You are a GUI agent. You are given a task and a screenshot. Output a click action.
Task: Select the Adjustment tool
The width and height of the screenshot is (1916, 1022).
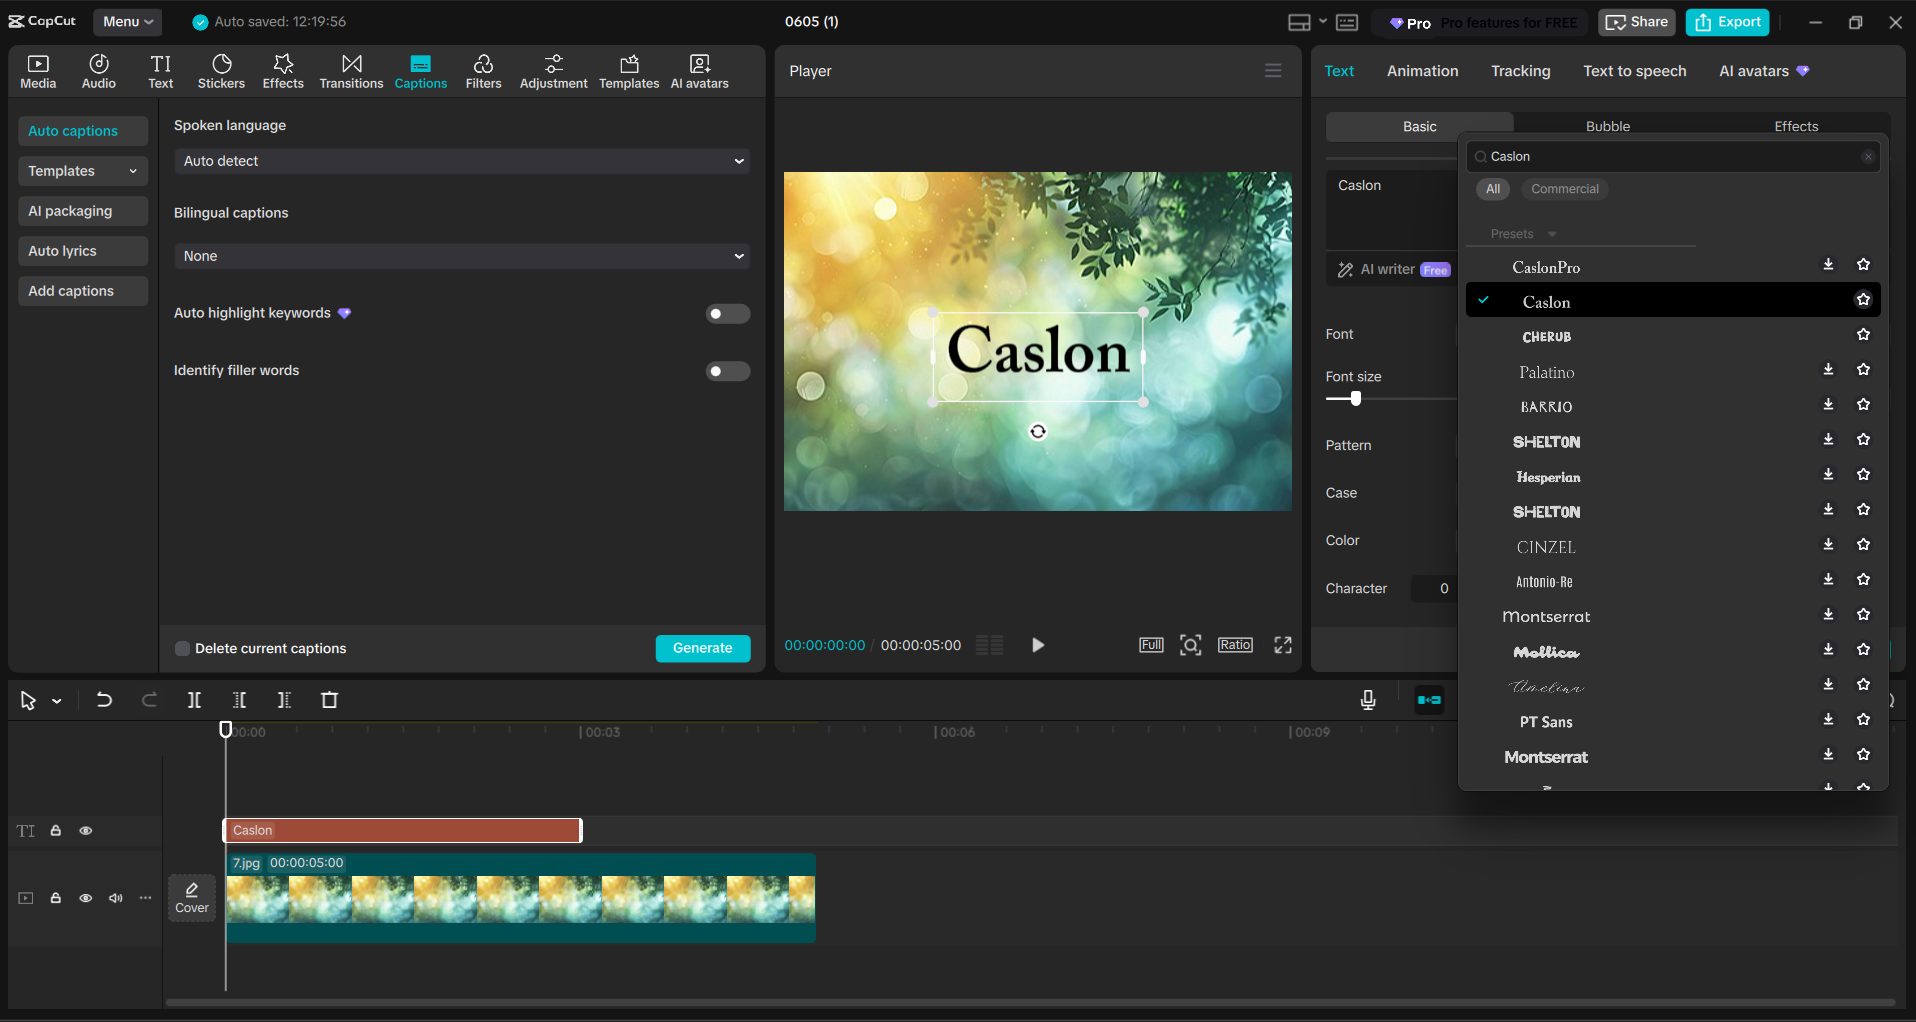click(x=553, y=70)
